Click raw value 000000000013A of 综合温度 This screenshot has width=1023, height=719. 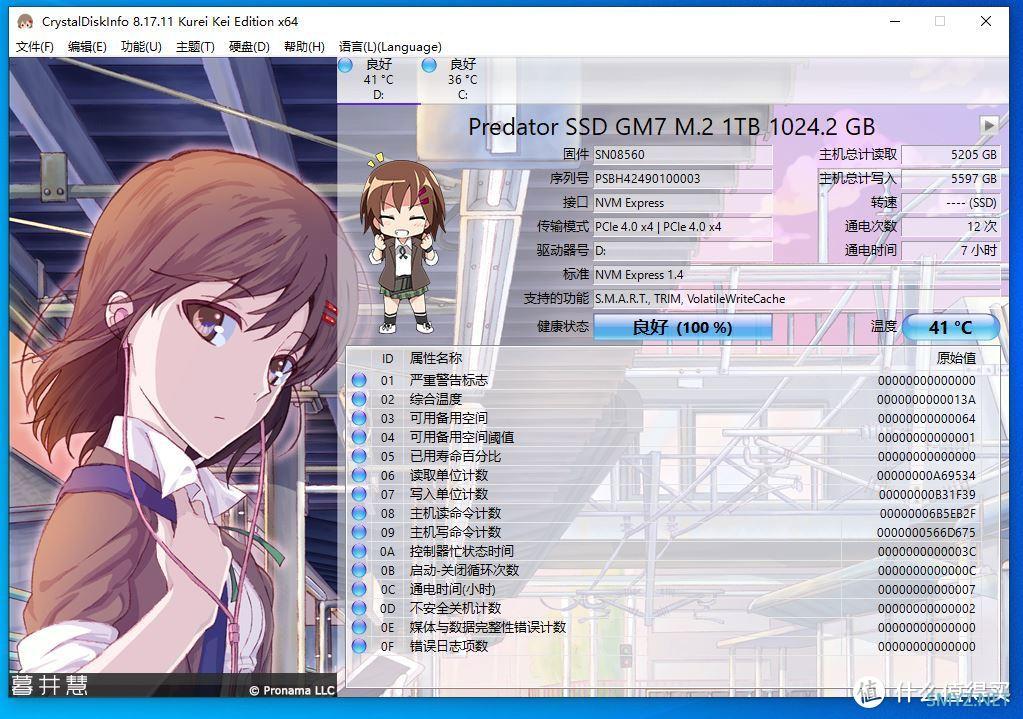[926, 399]
